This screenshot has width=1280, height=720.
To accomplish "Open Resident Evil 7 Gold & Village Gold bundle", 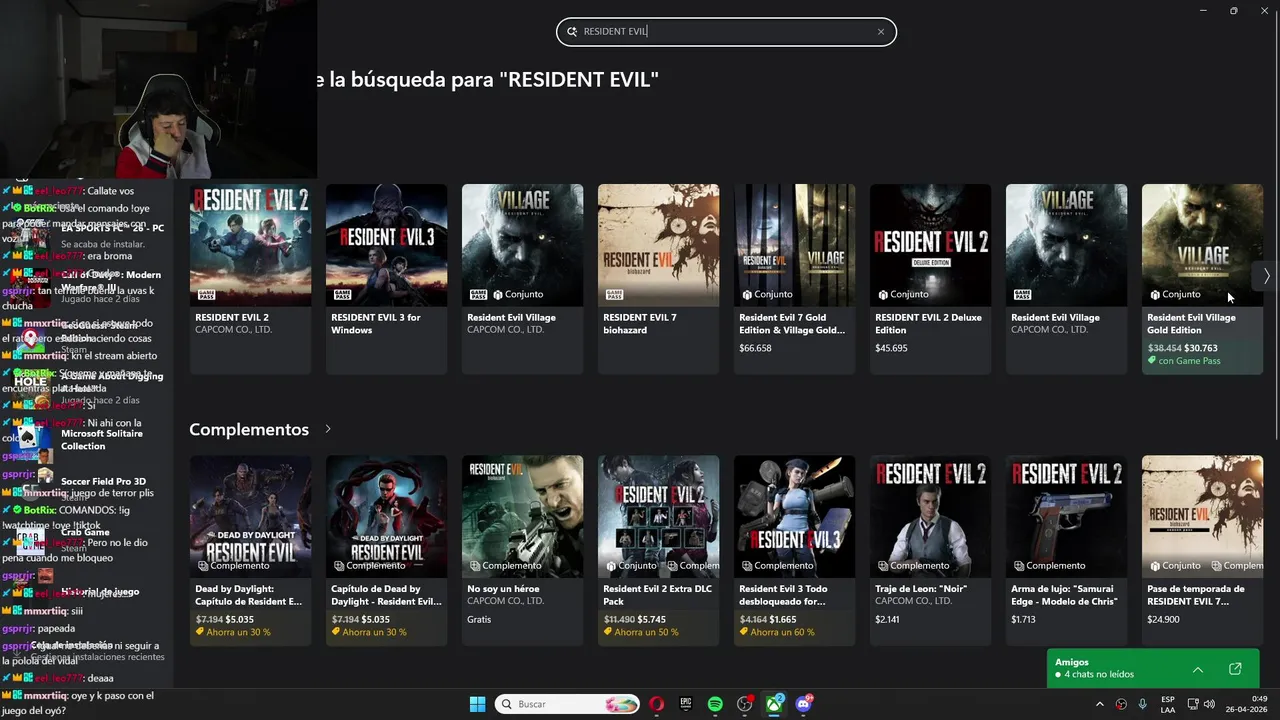I will tap(794, 279).
